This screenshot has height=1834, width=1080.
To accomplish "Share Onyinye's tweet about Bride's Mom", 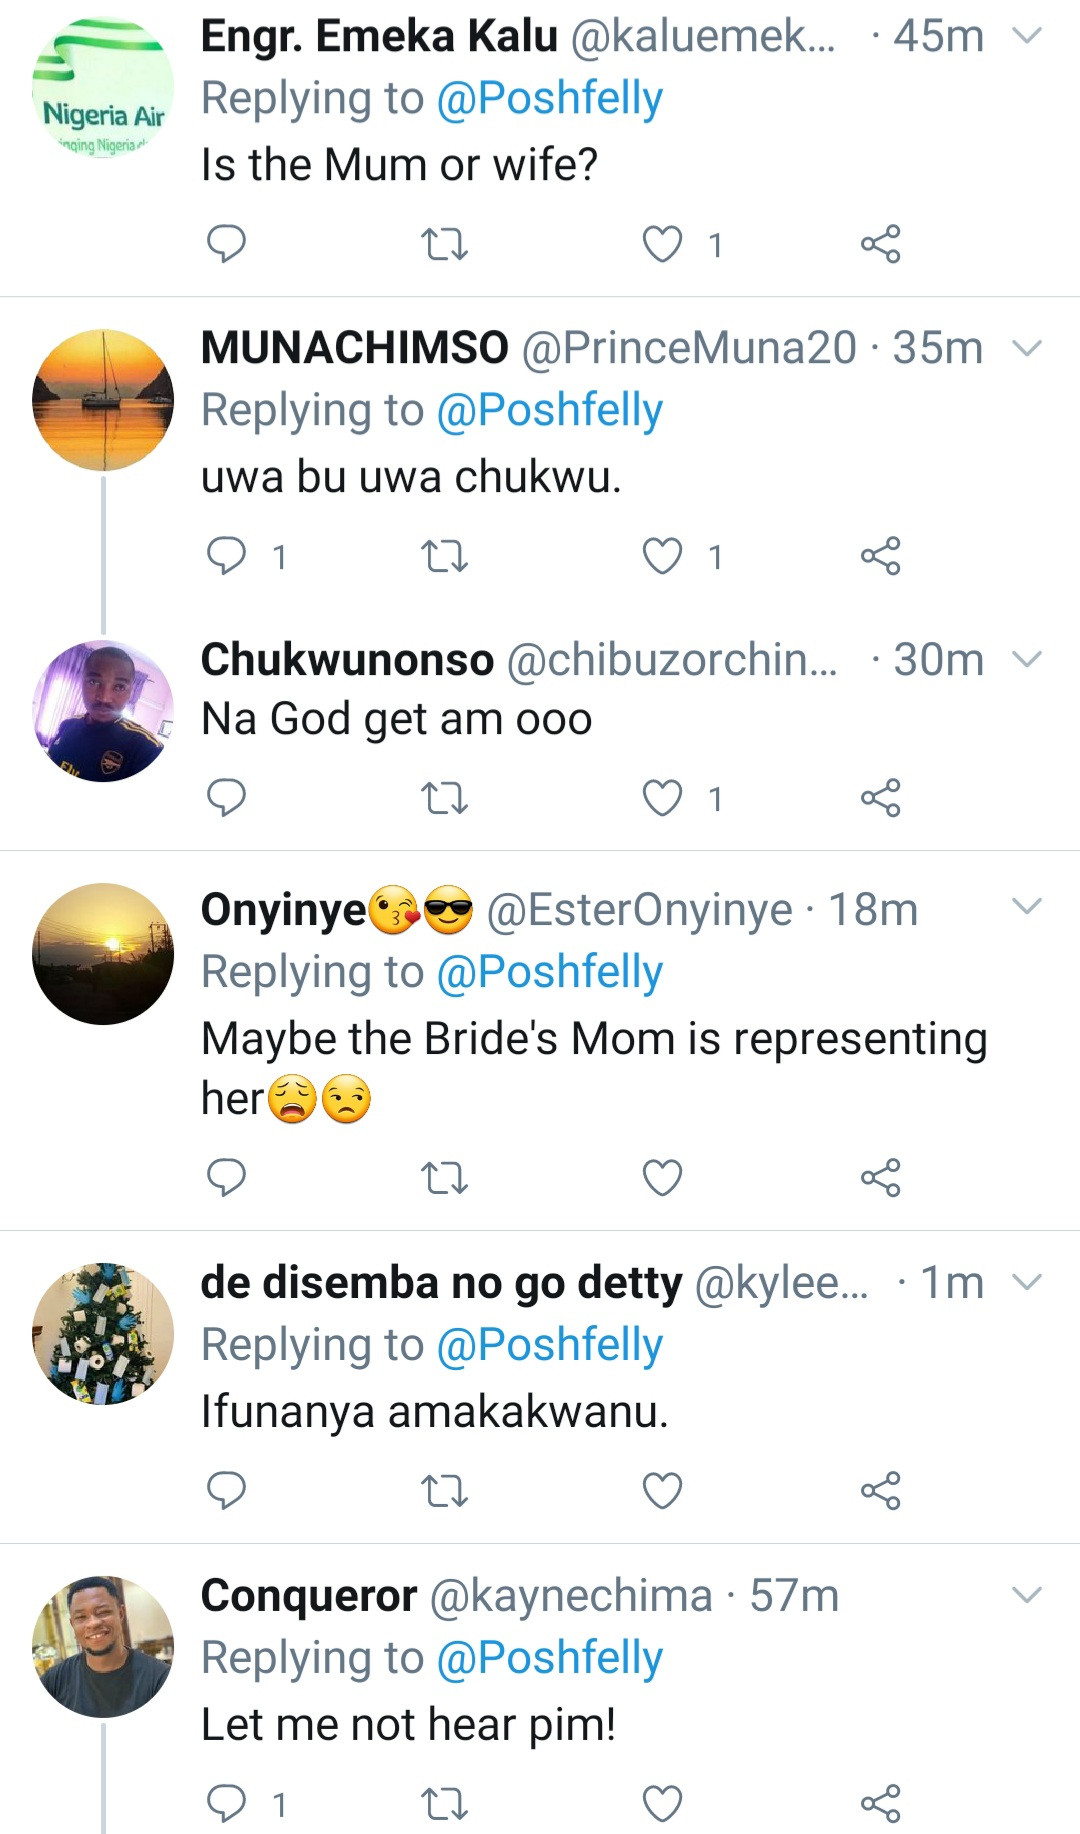I will tap(880, 1178).
